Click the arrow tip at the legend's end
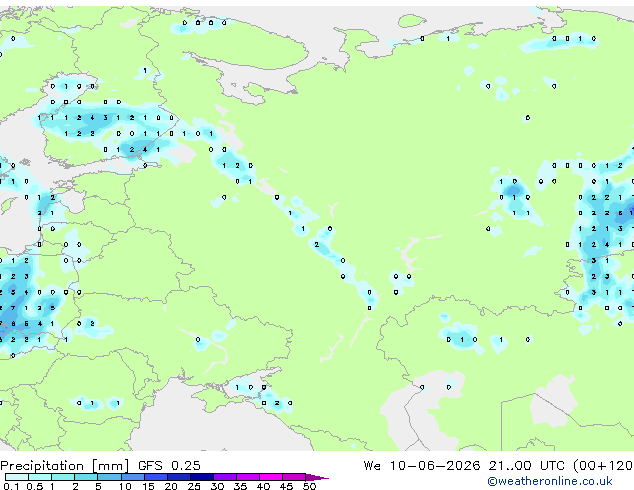This screenshot has width=634, height=490. point(318,477)
